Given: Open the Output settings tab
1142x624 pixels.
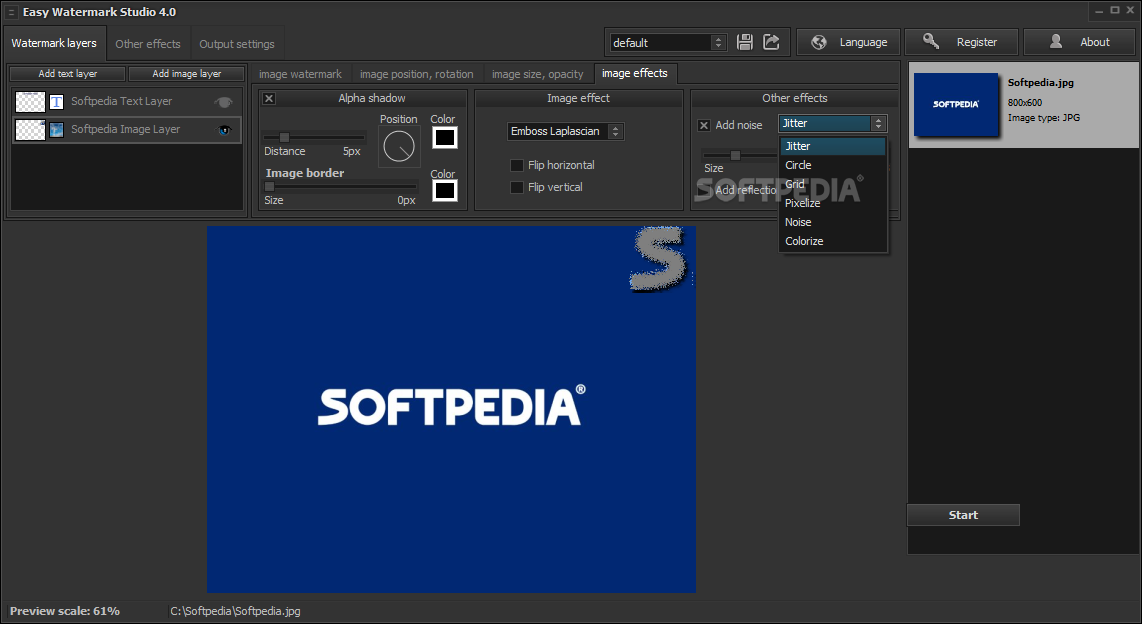Looking at the screenshot, I should coord(237,44).
